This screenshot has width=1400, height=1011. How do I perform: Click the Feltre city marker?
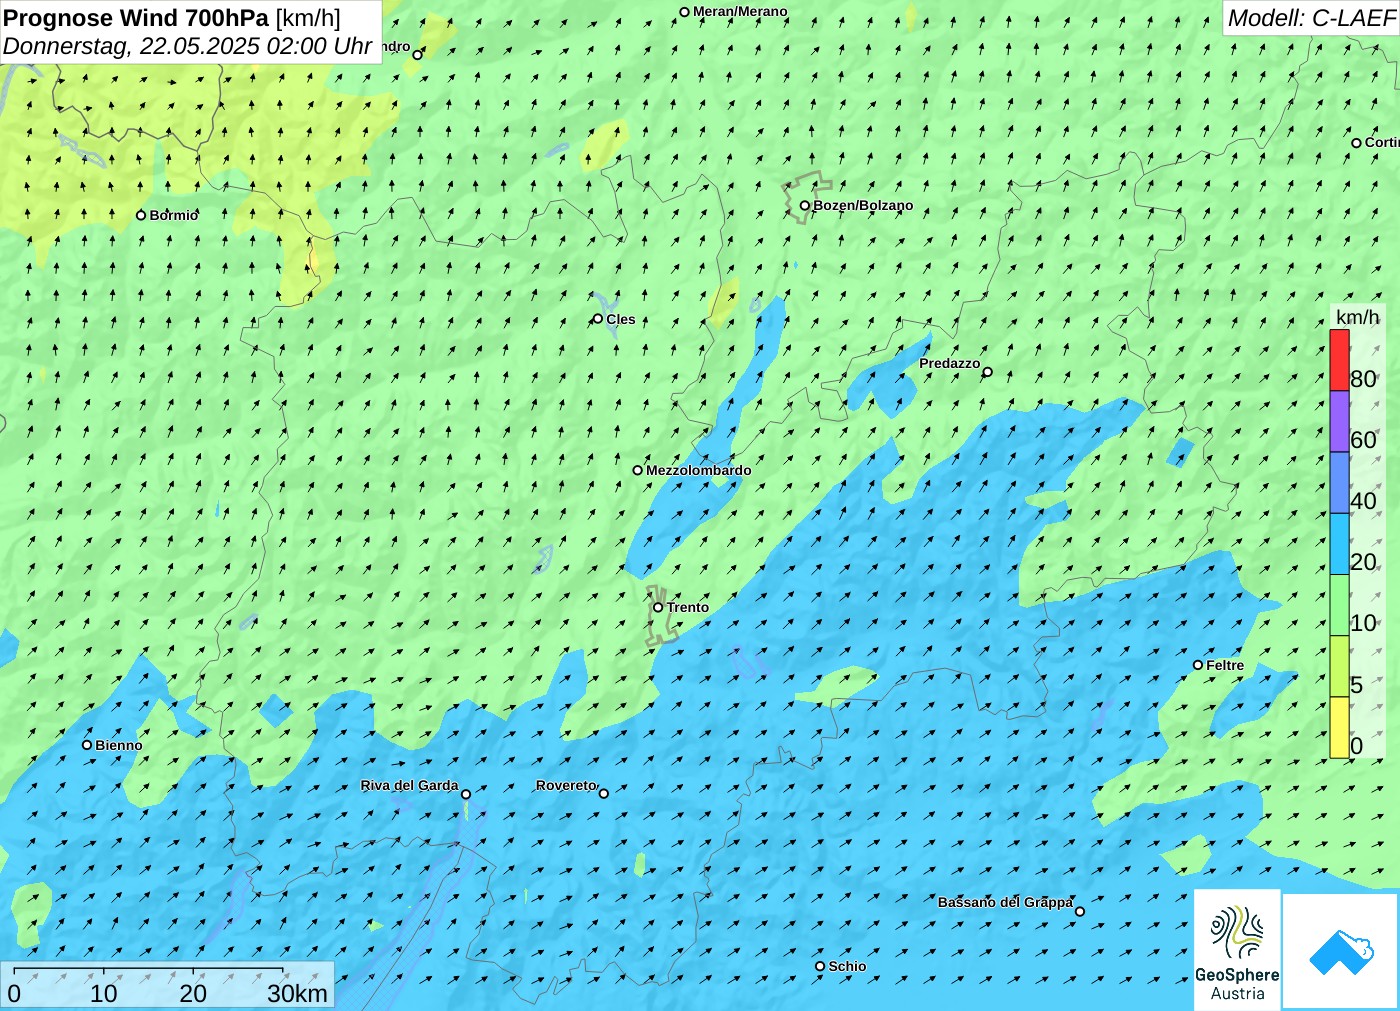point(1198,665)
